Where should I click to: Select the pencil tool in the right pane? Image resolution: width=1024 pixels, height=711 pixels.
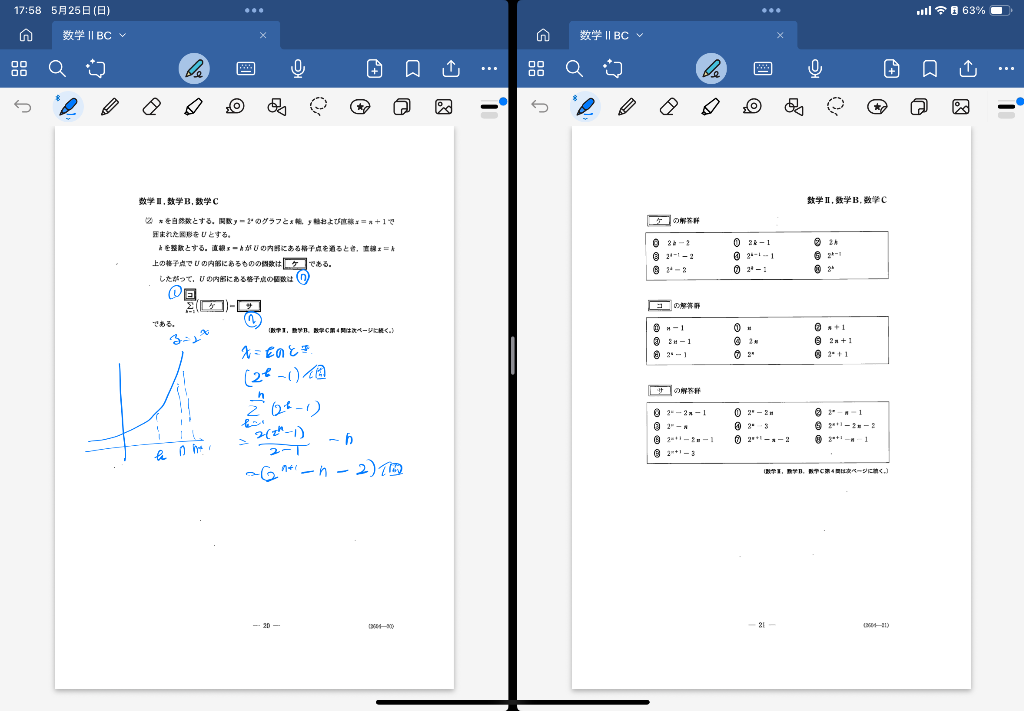click(627, 106)
